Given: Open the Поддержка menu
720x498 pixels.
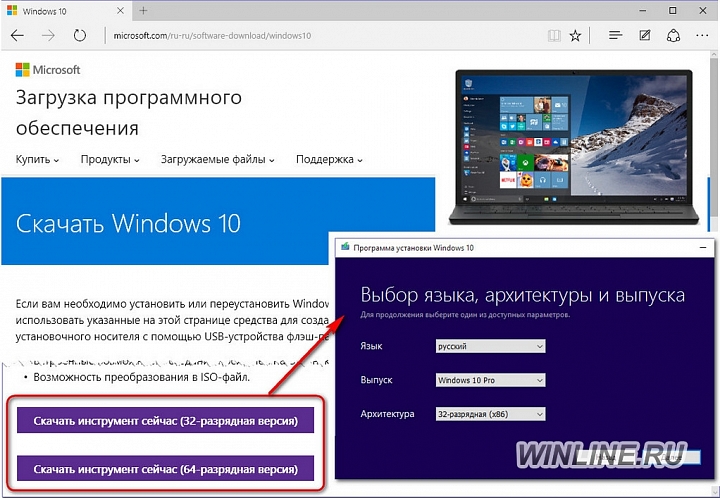Looking at the screenshot, I should [x=329, y=160].
